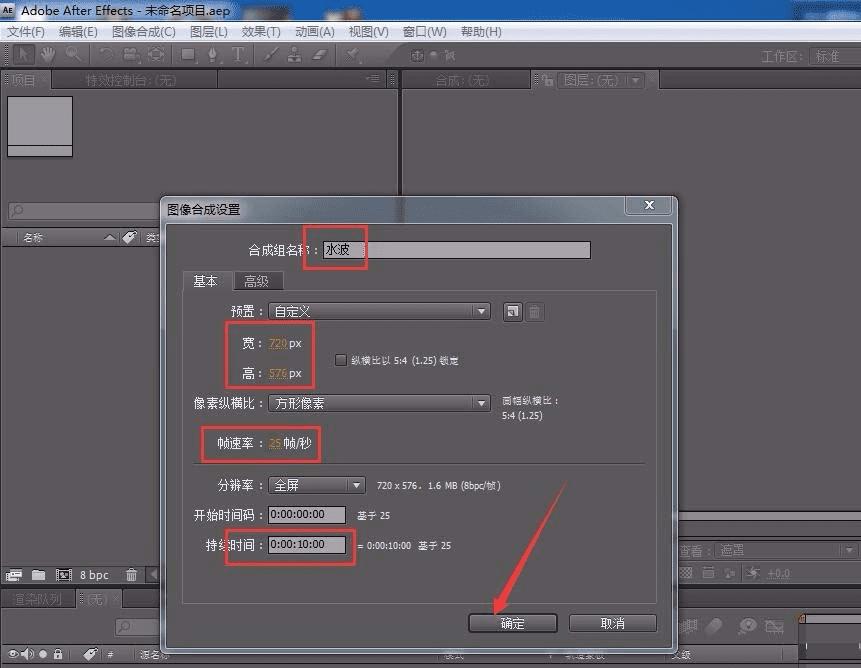Switch to the 基本 tab in dialog
861x668 pixels.
(206, 281)
